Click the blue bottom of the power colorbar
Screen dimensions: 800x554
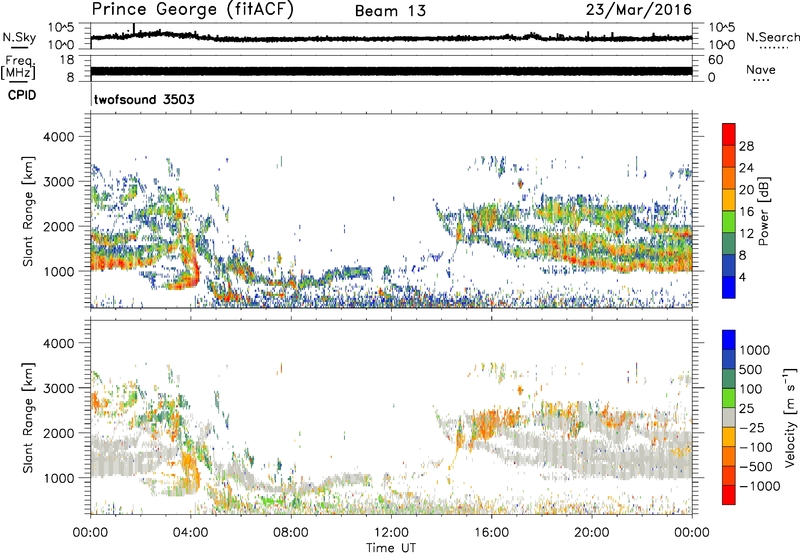[729, 287]
